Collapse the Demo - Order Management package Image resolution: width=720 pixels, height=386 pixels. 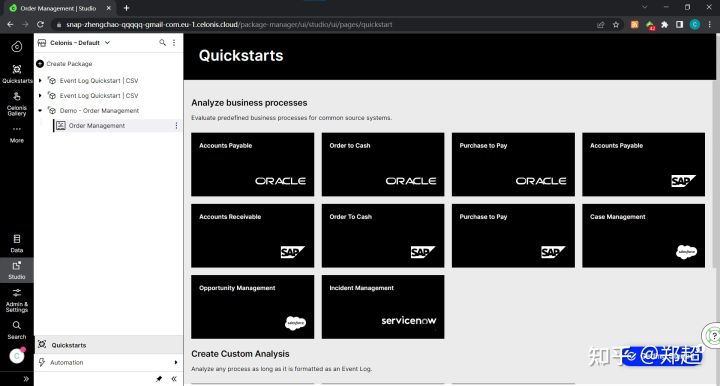point(40,111)
